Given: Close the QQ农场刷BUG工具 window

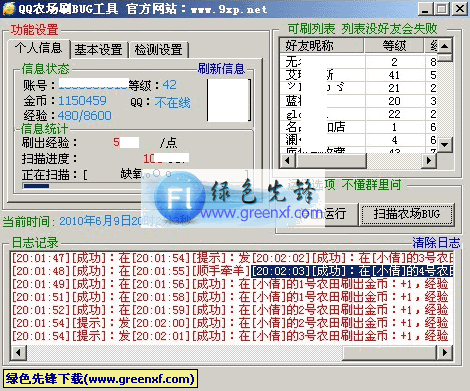Looking at the screenshot, I should [460, 9].
